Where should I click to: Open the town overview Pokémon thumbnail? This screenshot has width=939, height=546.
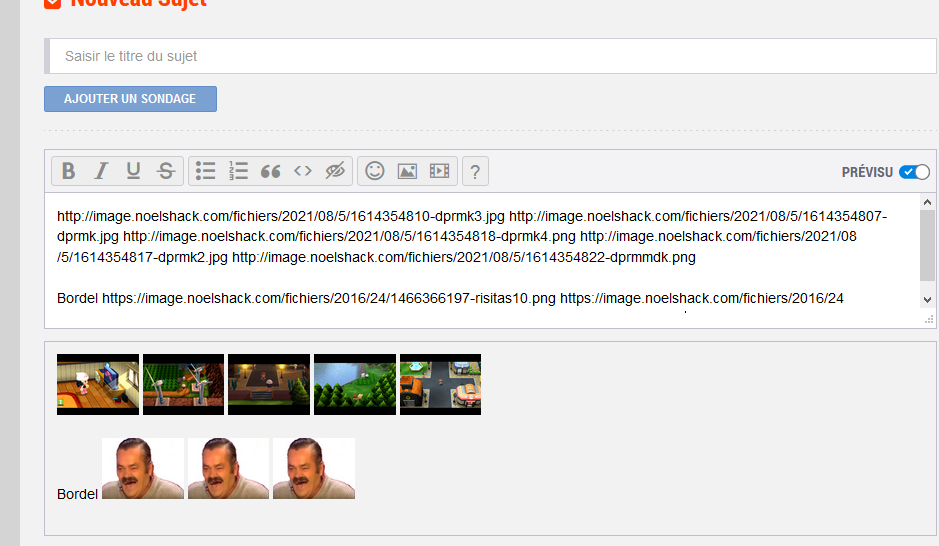point(440,384)
